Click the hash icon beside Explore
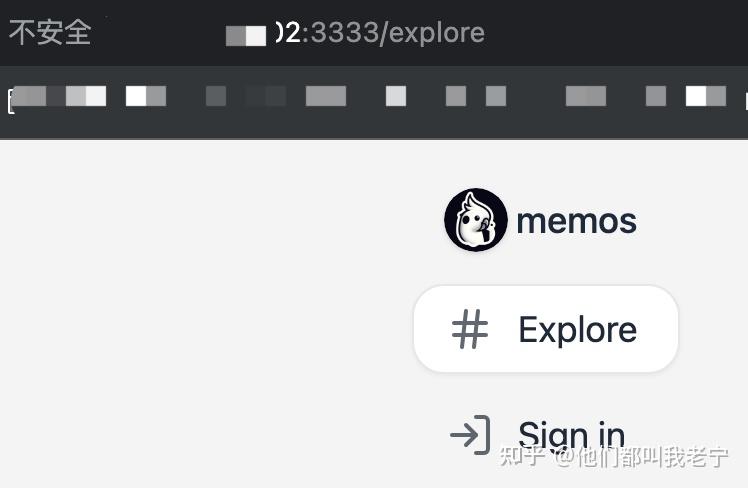748x488 pixels. 470,329
